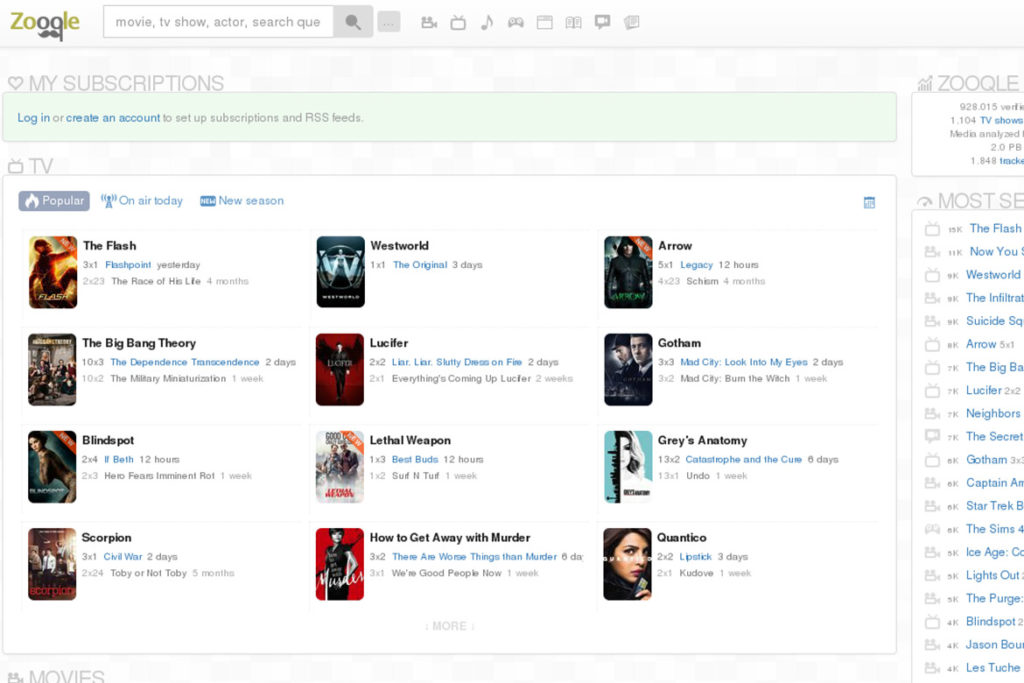Switch to the On air today tab
The image size is (1024, 683).
click(x=142, y=201)
